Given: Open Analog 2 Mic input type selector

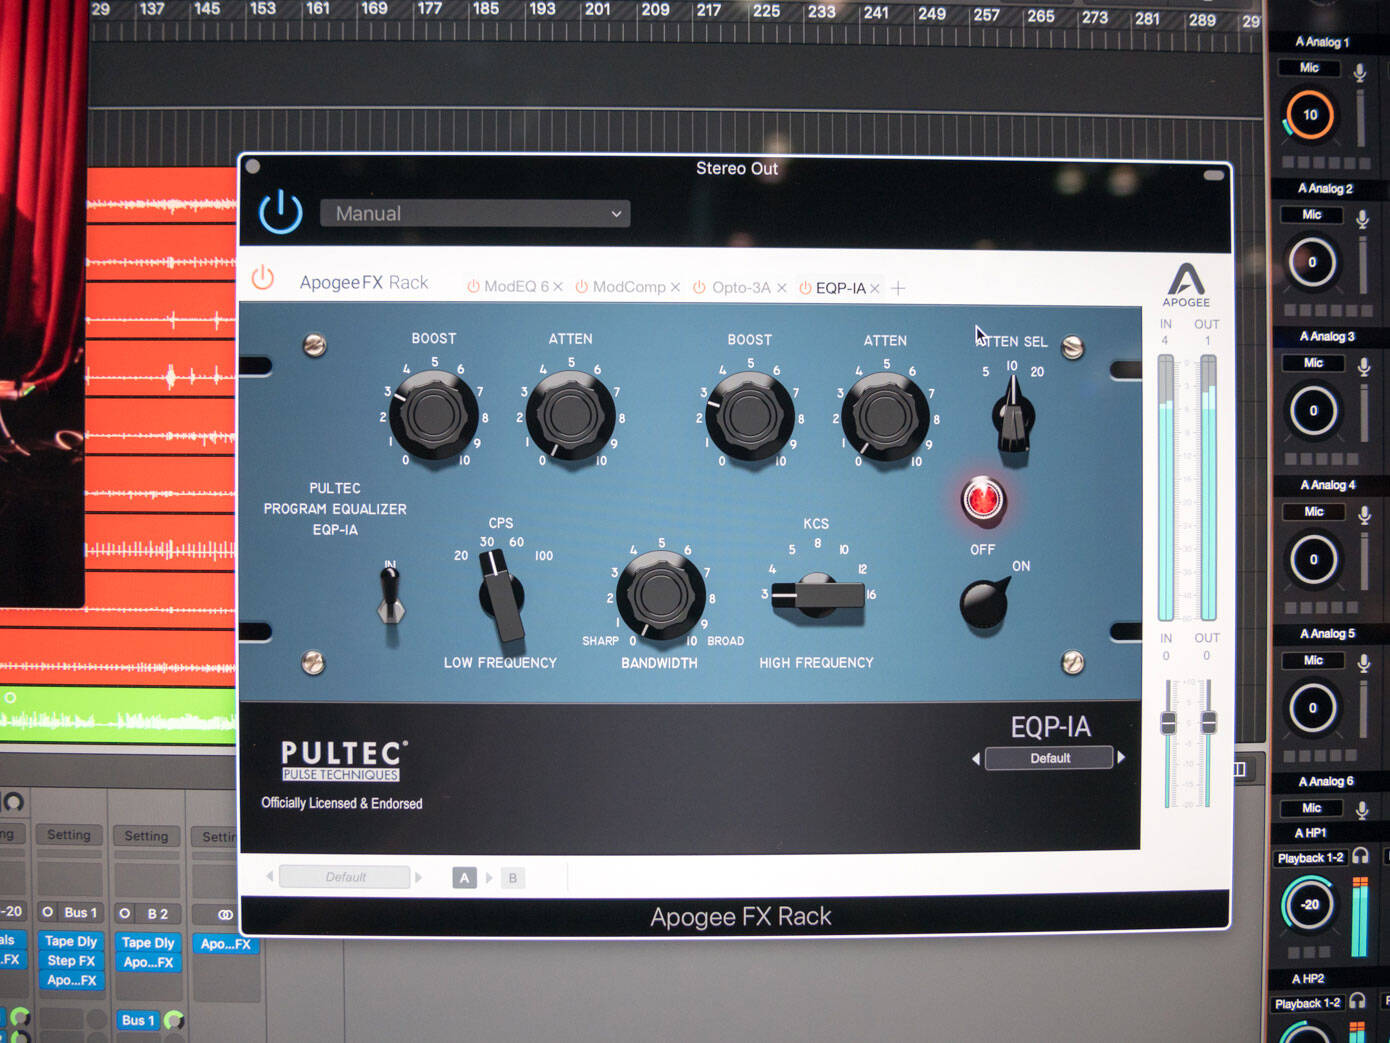Looking at the screenshot, I should click(1312, 215).
